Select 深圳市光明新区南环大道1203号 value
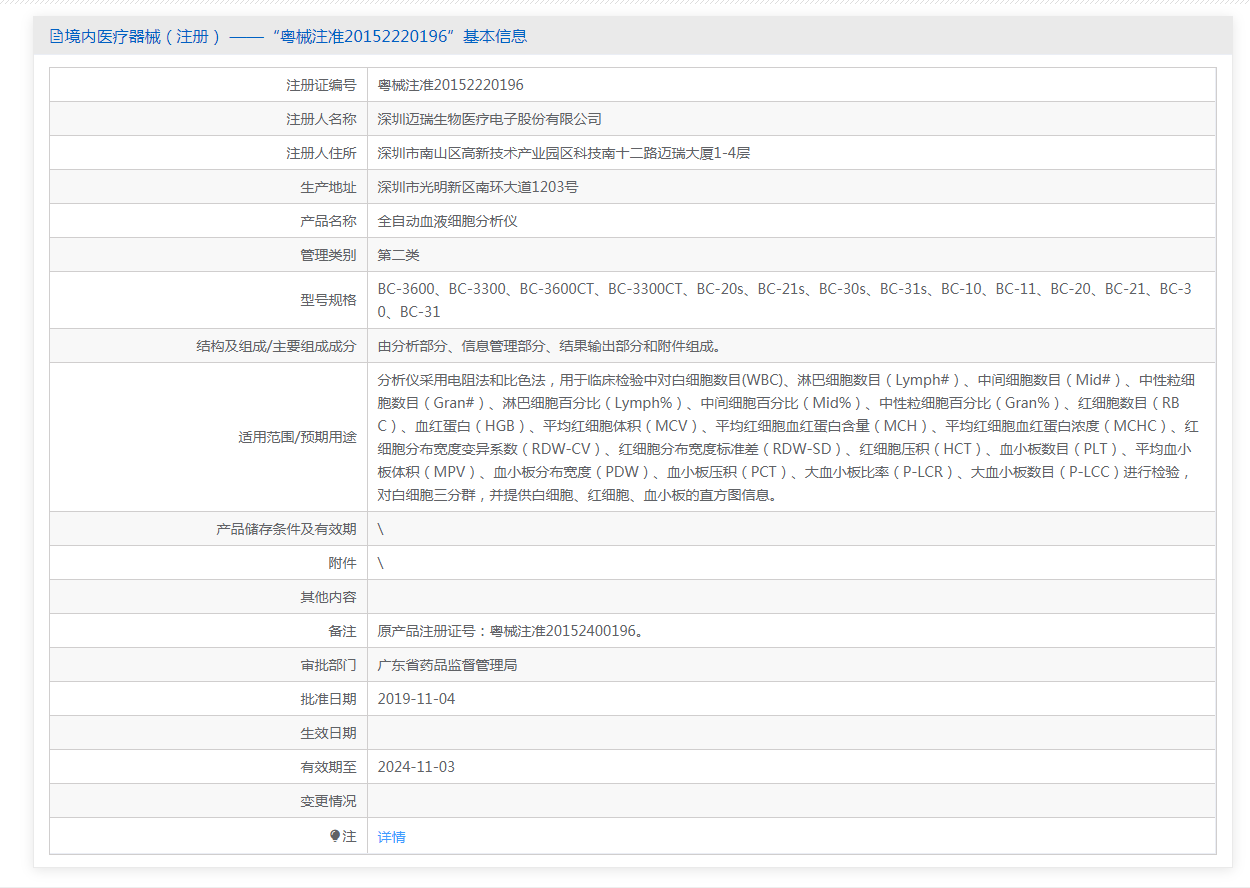1250x888 pixels. [478, 187]
